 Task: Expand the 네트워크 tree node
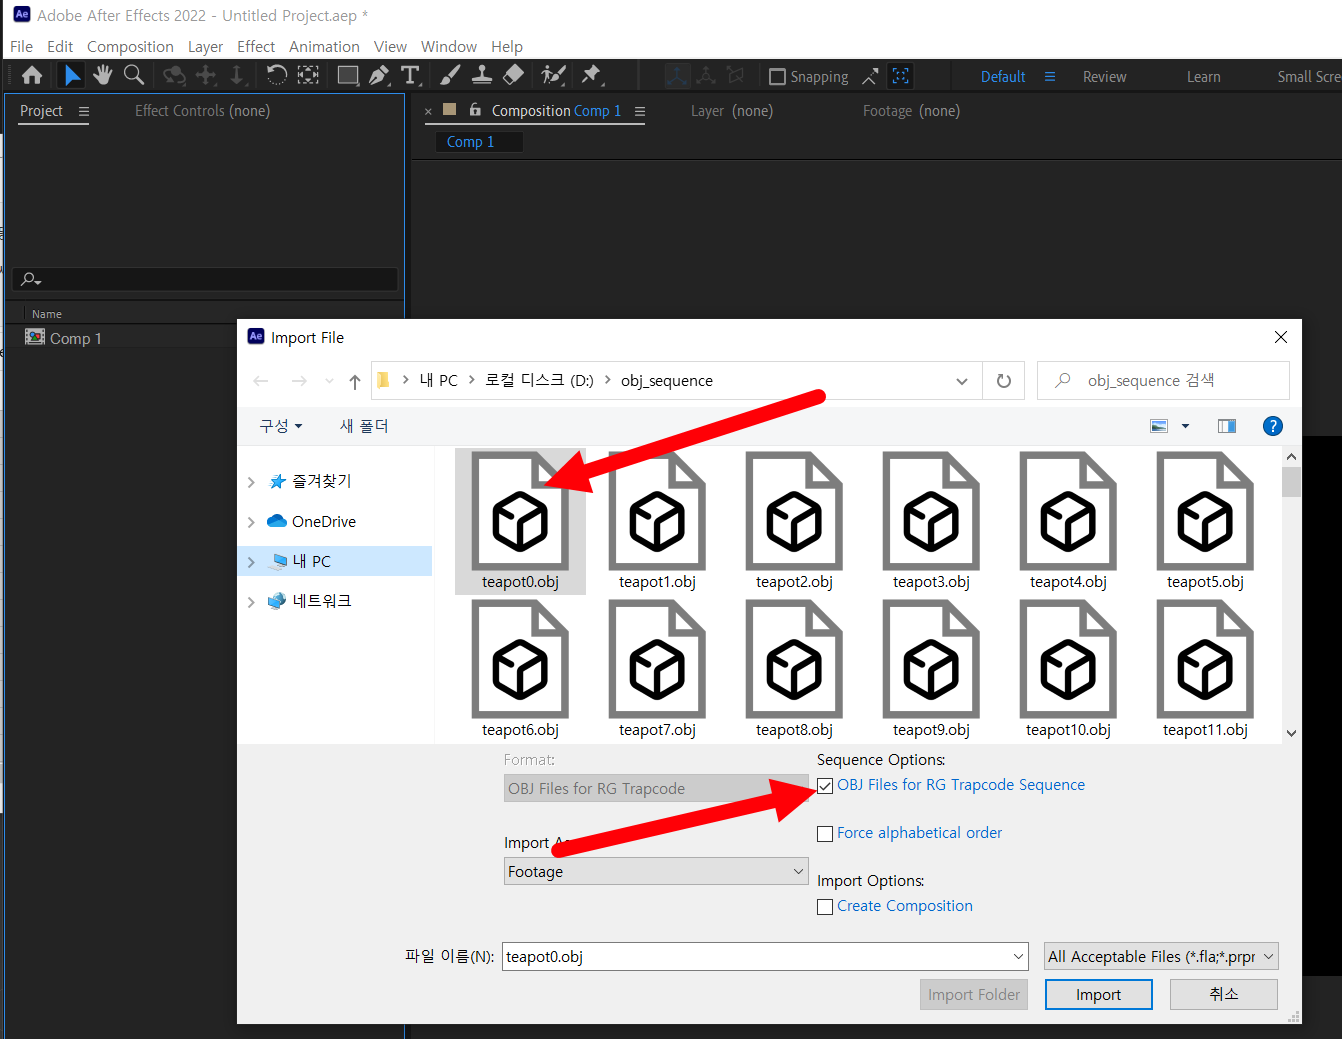click(251, 602)
